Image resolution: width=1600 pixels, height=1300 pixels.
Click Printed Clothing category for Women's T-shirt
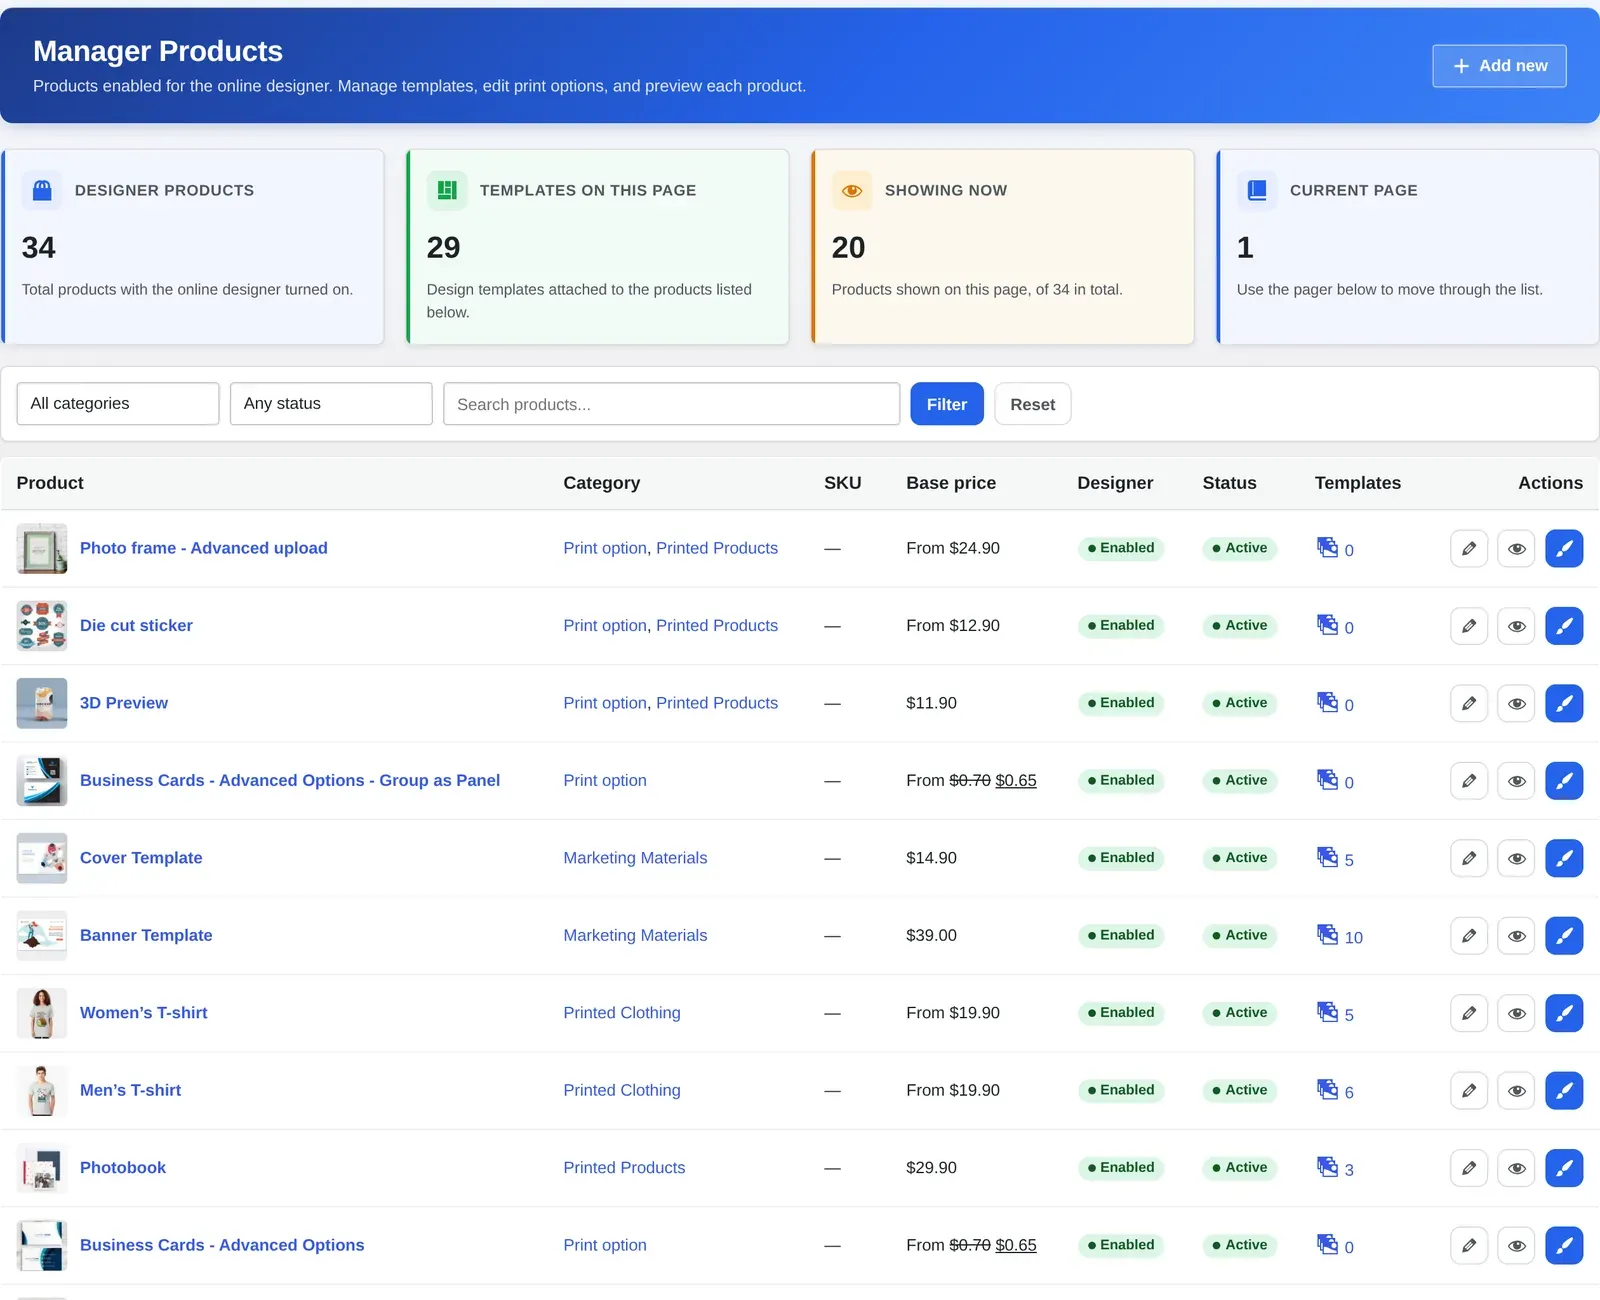click(622, 1013)
